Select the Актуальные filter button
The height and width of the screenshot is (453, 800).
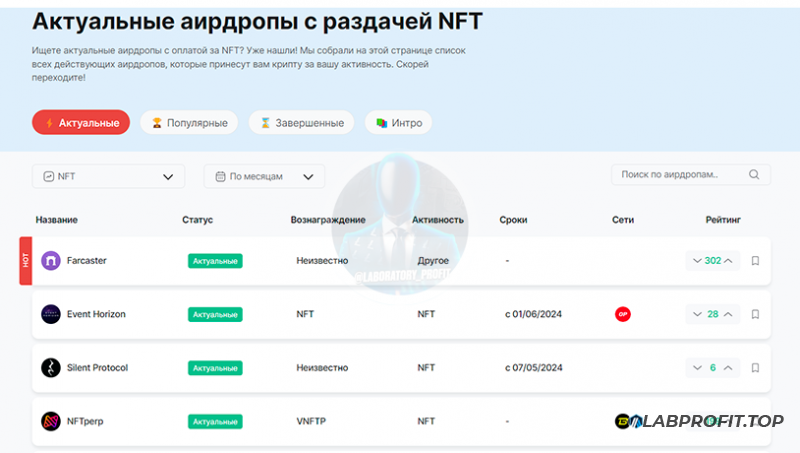(x=81, y=123)
